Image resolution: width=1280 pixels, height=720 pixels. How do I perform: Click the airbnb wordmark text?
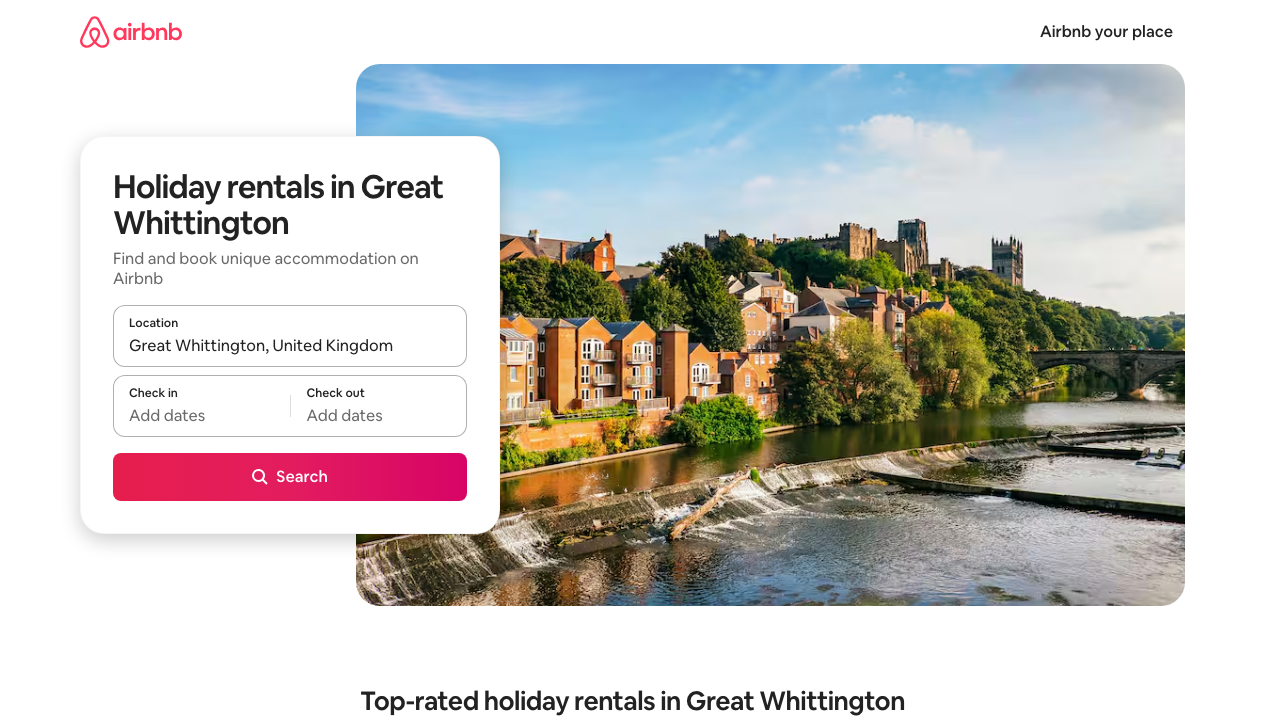click(x=148, y=32)
